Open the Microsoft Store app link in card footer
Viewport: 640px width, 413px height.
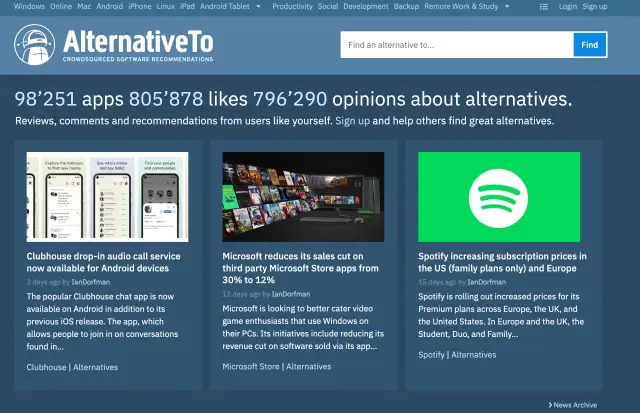coord(251,366)
